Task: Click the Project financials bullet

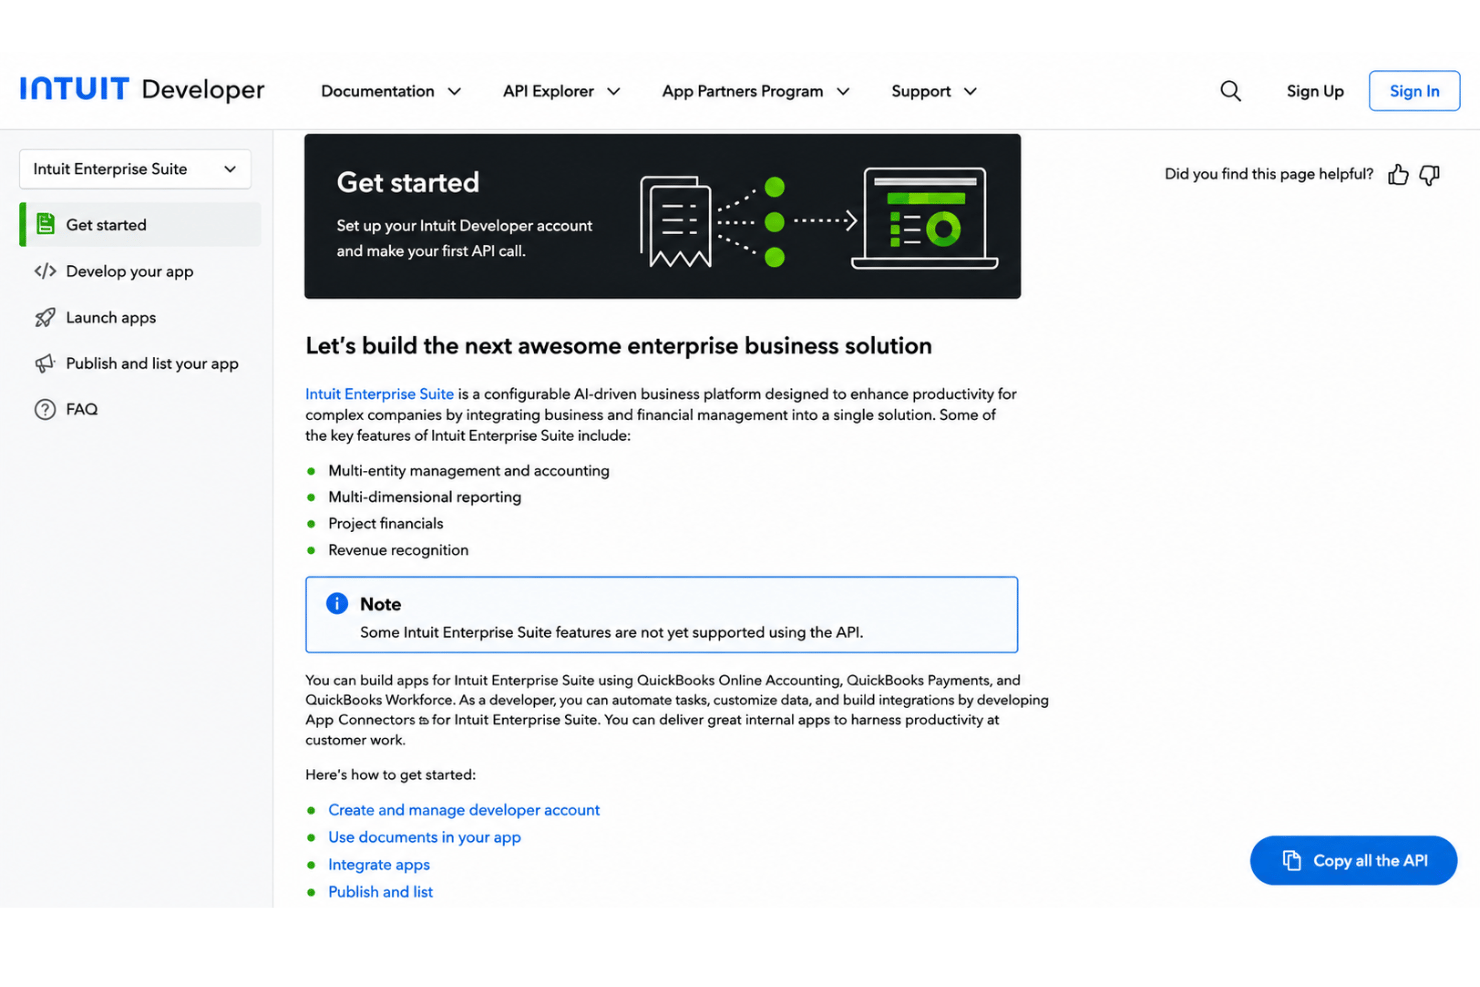Action: [x=385, y=523]
